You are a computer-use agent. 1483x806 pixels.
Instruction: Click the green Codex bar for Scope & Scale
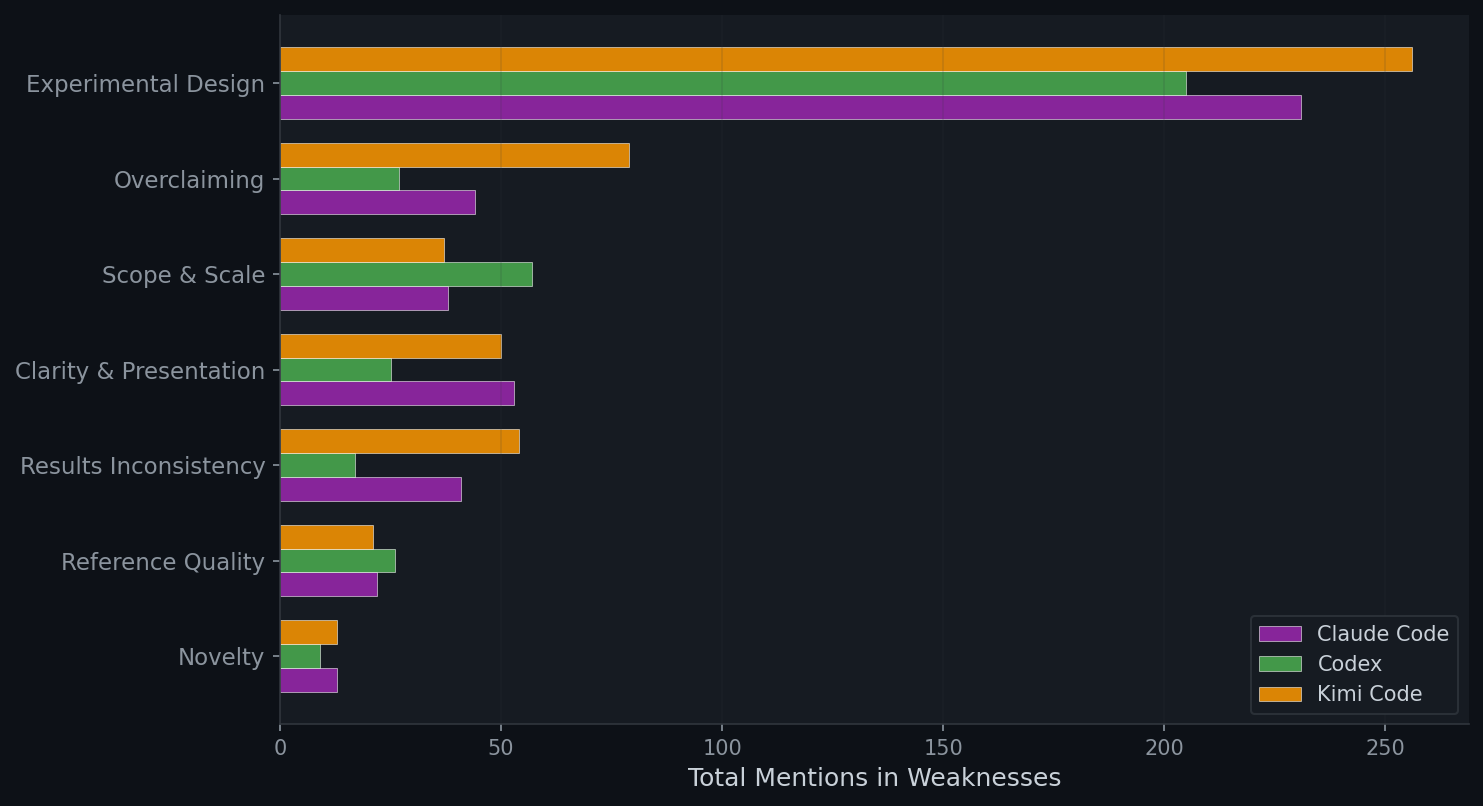[x=406, y=274]
